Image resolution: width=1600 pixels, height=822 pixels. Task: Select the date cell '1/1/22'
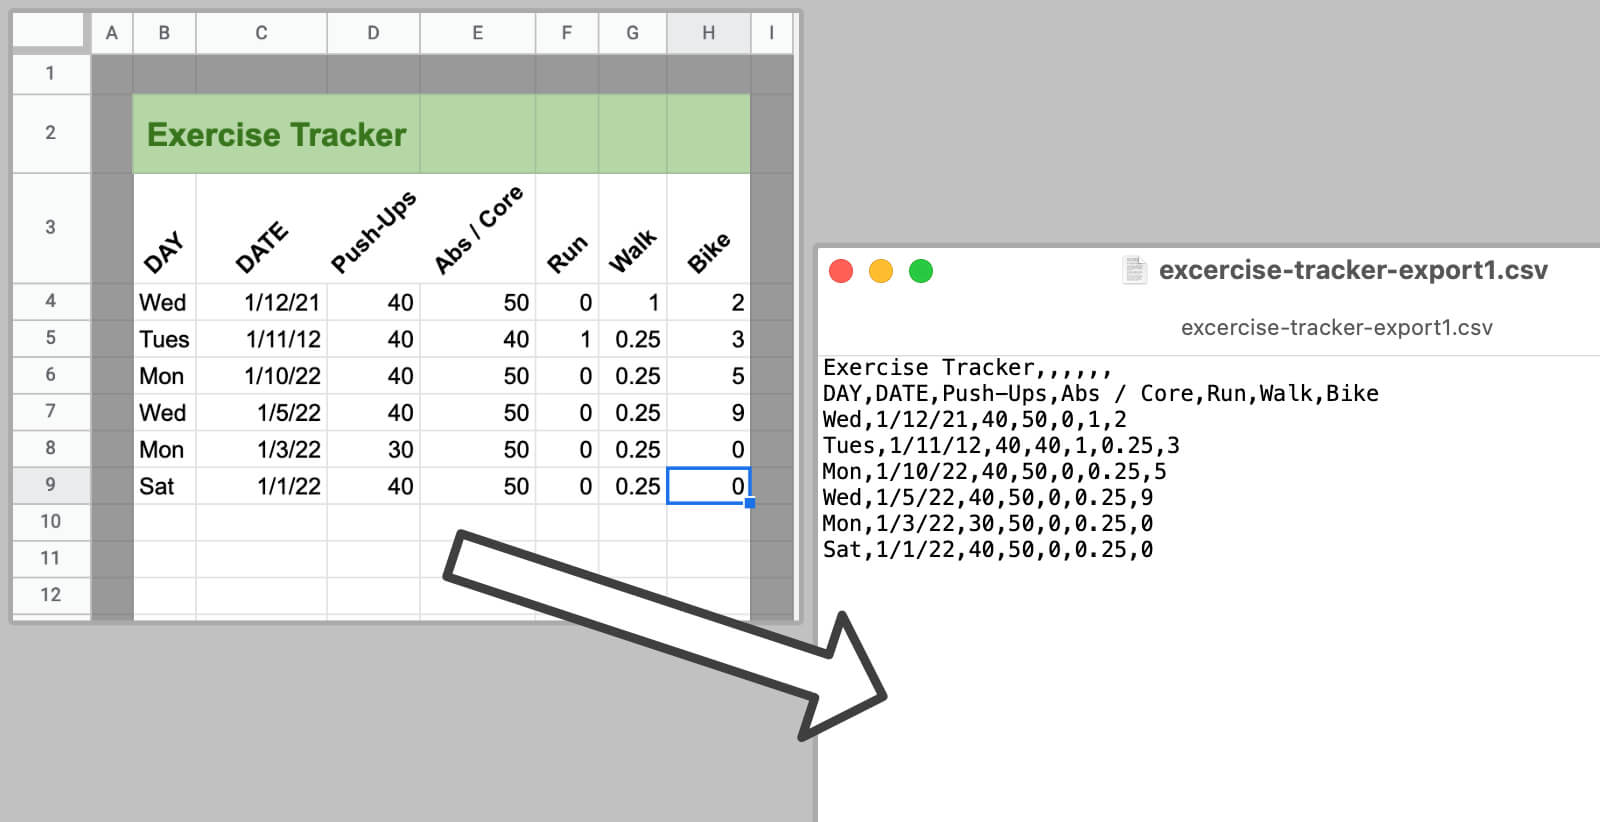click(x=262, y=486)
